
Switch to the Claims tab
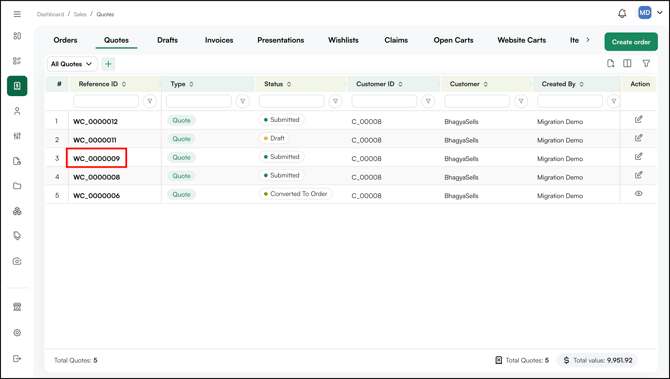396,40
